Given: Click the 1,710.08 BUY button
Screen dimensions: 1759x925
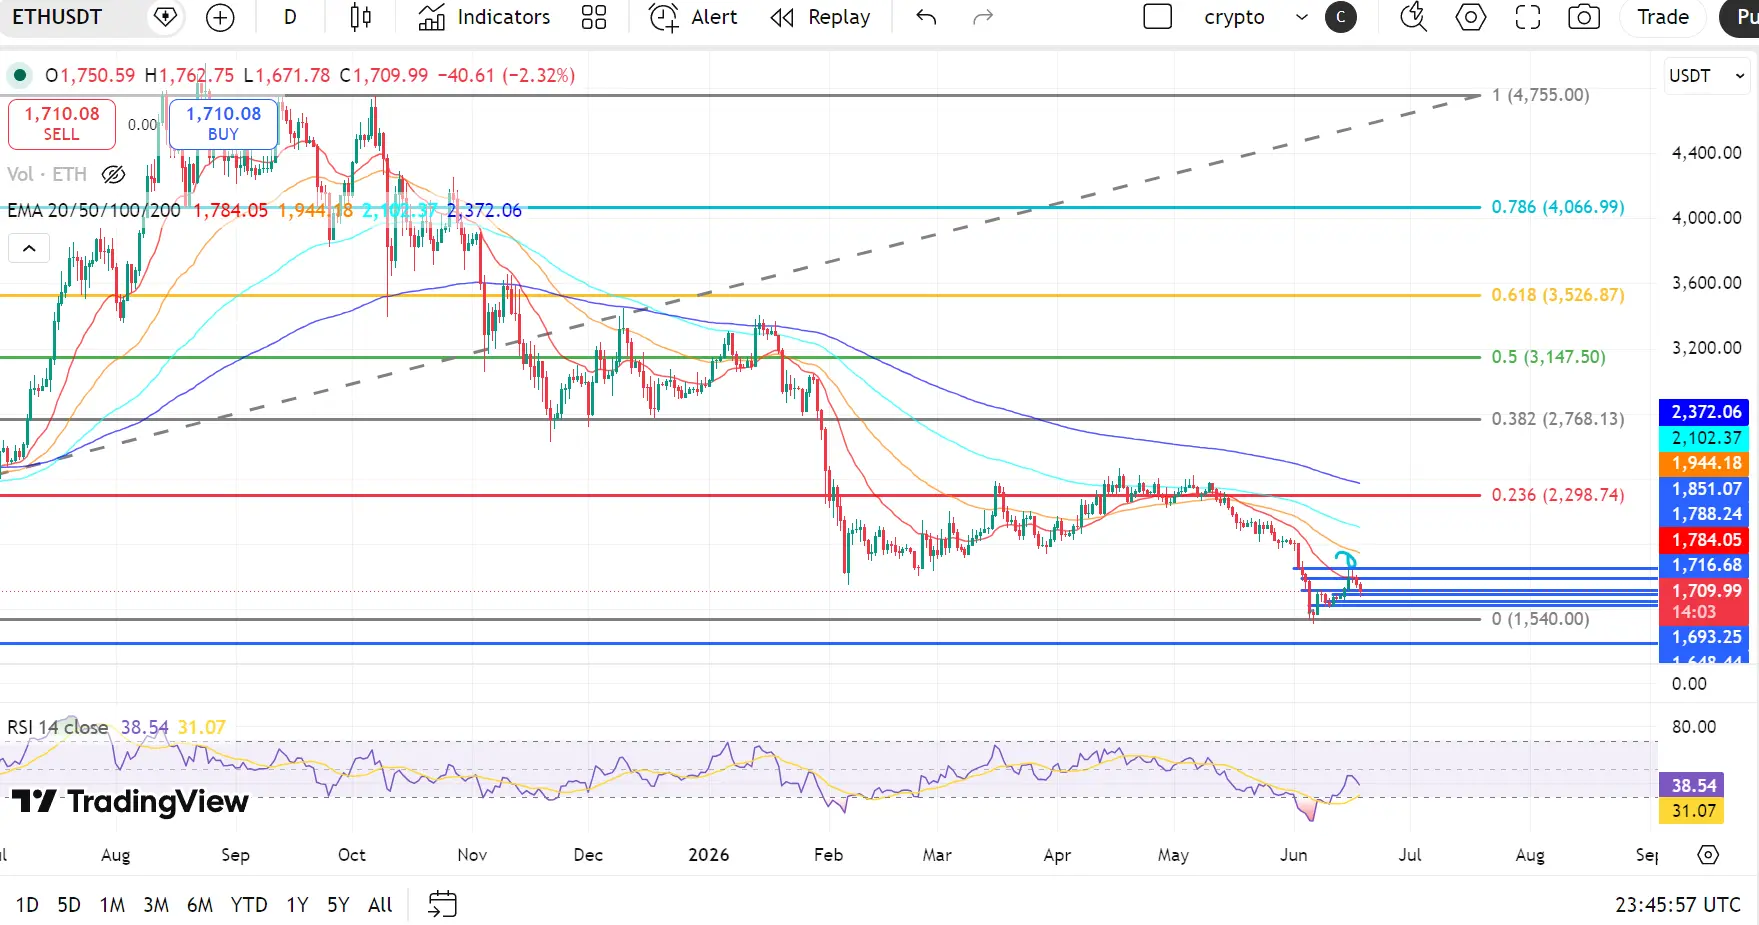Looking at the screenshot, I should [x=223, y=124].
